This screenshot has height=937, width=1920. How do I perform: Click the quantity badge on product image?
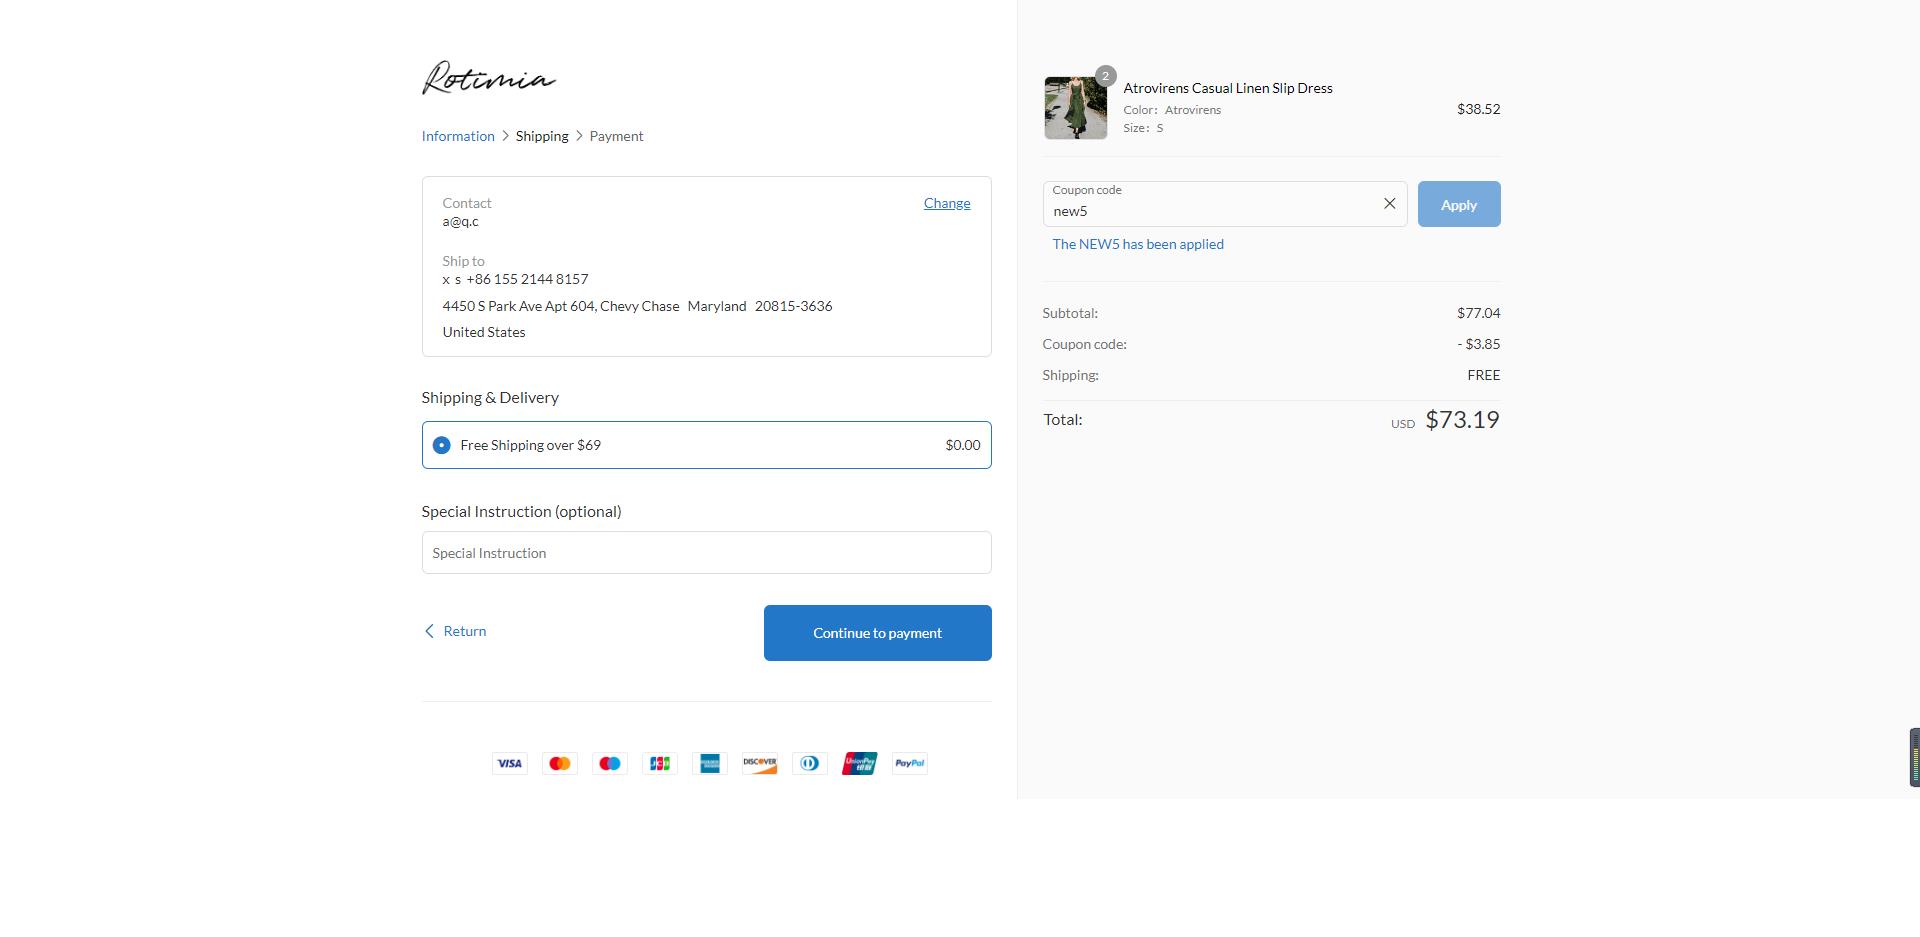1105,76
